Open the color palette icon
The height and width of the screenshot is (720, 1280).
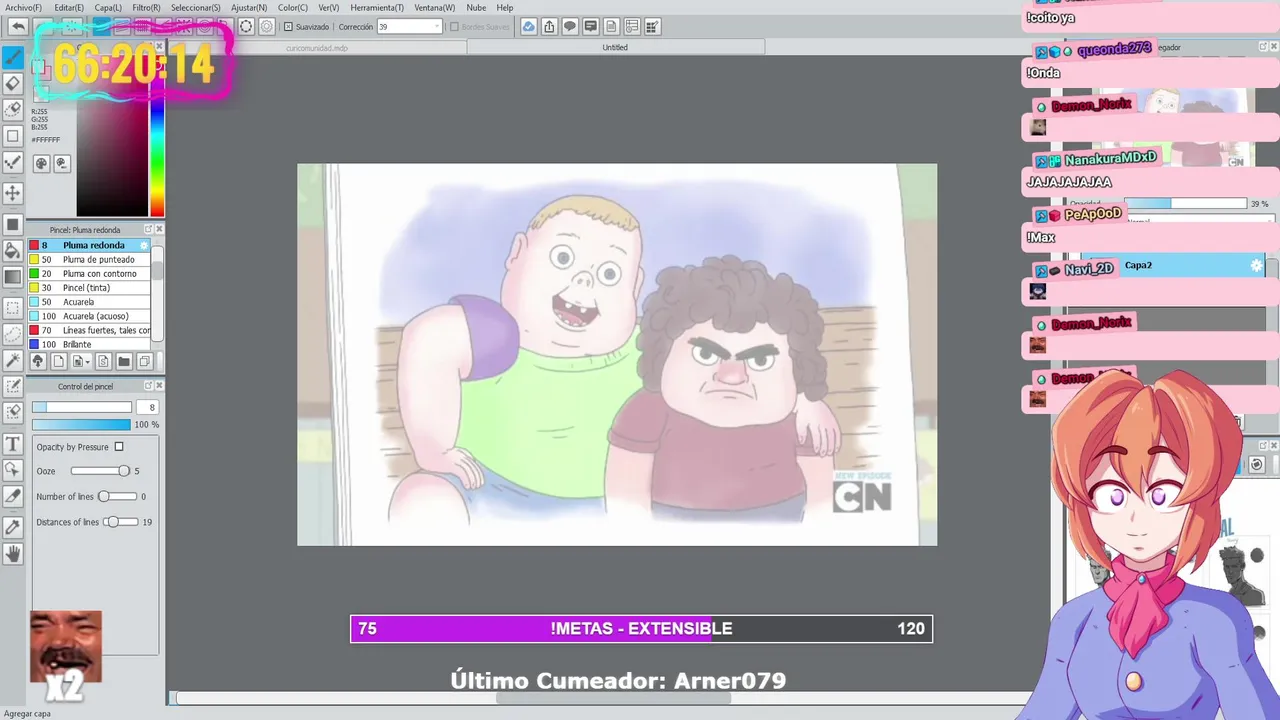coord(42,163)
